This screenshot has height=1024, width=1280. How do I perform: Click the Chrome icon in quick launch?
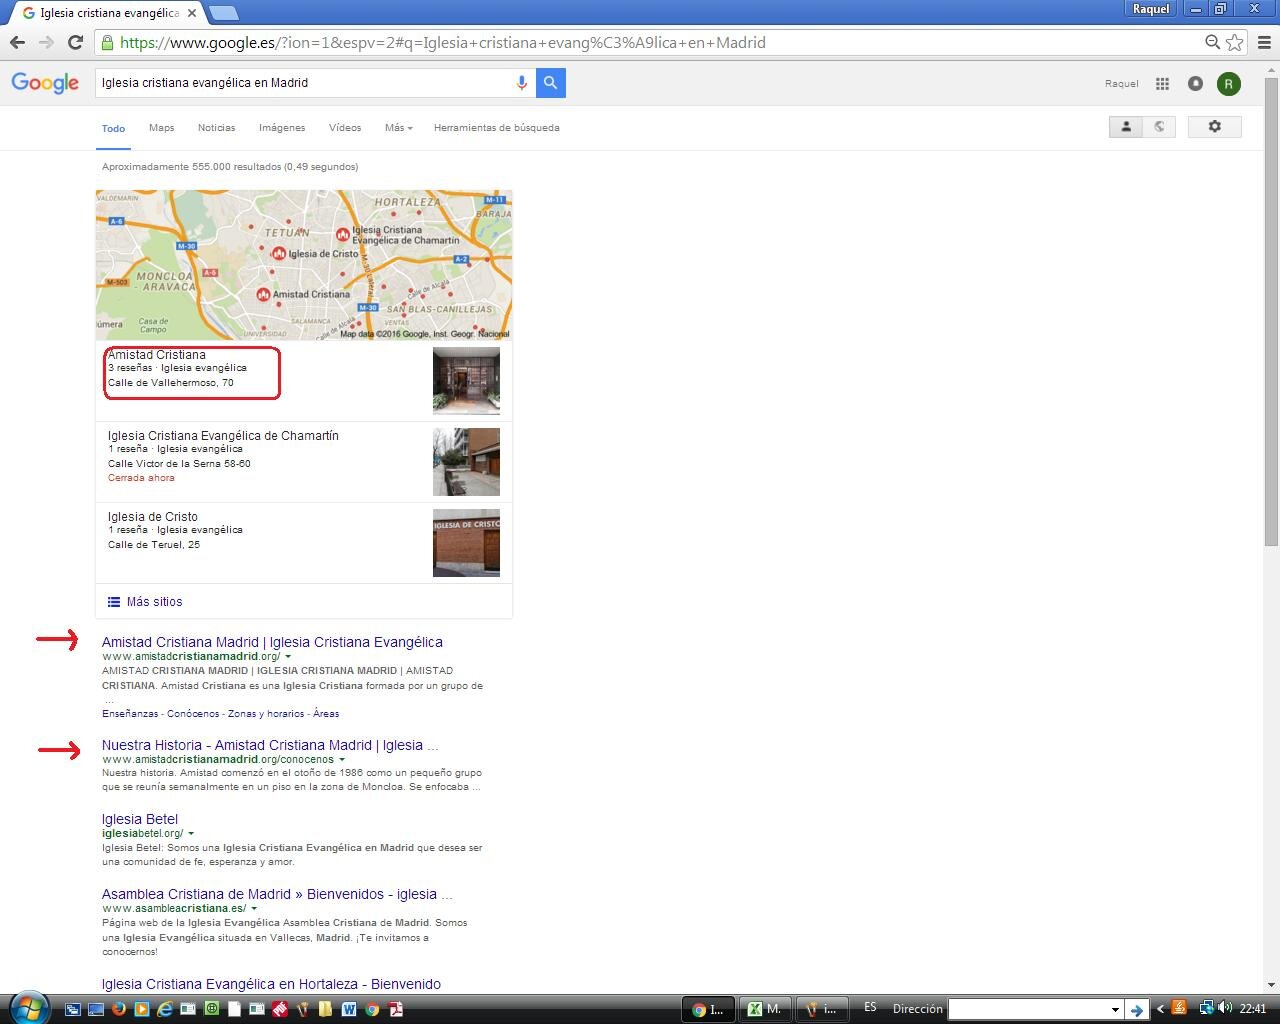click(x=372, y=1009)
